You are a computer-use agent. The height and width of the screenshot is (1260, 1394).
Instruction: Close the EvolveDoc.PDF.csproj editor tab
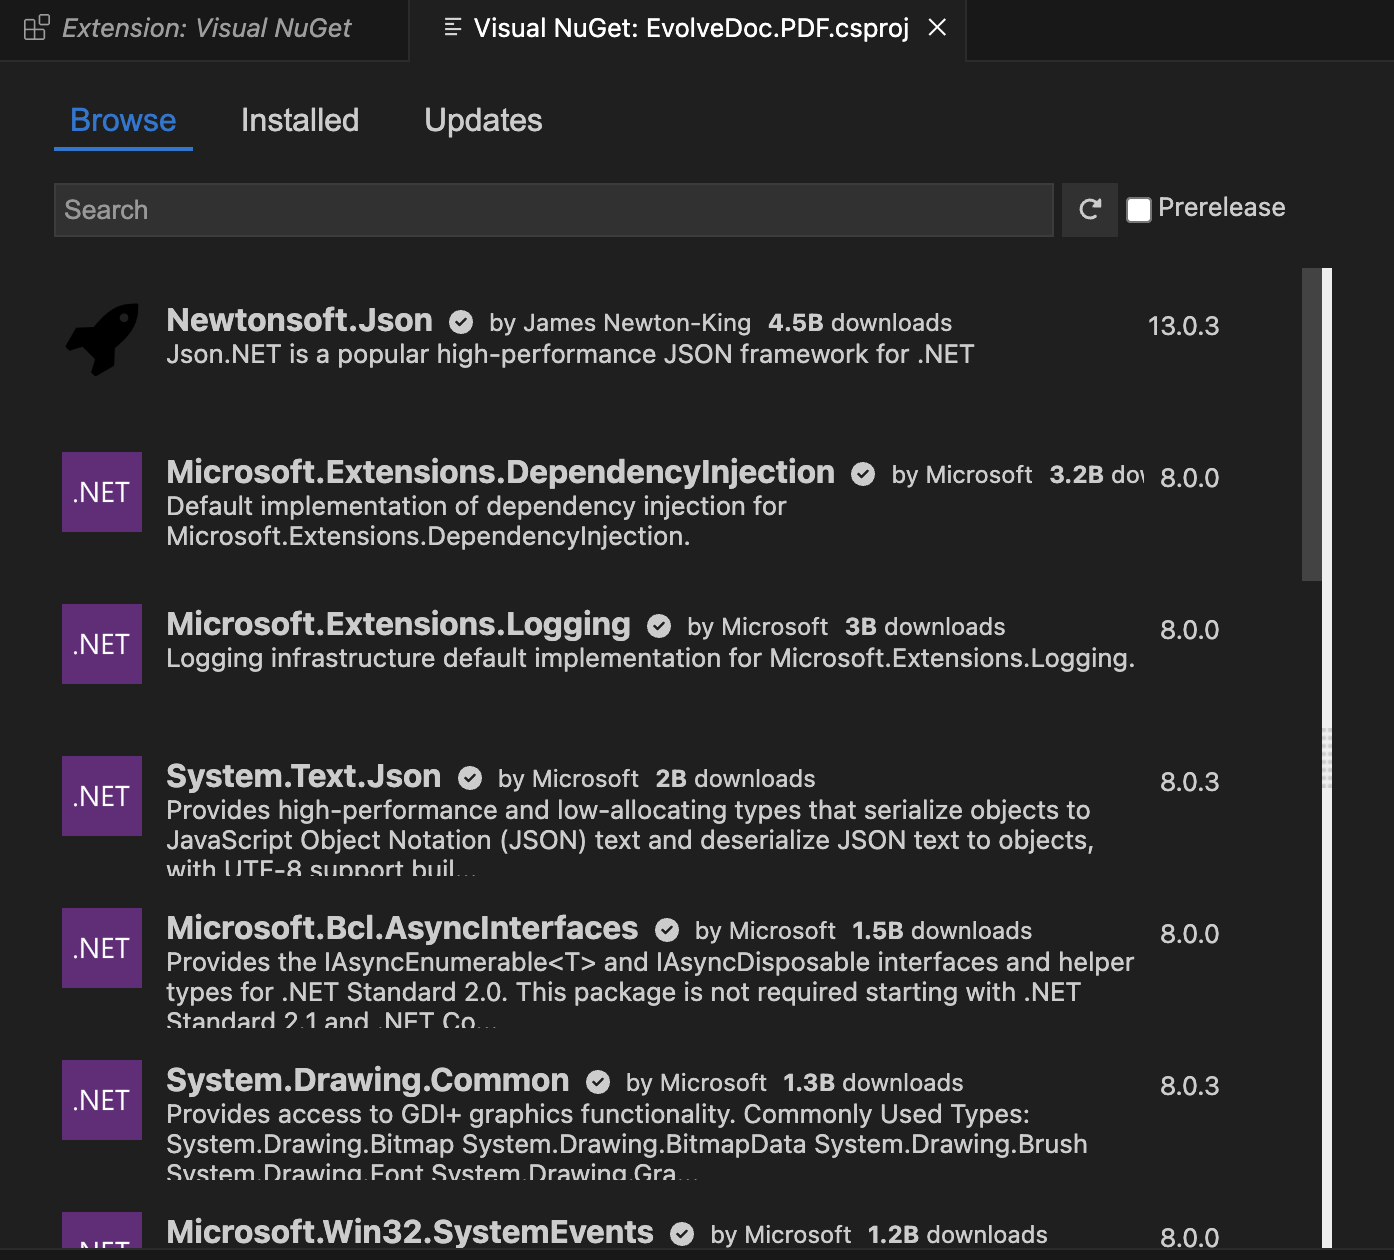pos(937,28)
